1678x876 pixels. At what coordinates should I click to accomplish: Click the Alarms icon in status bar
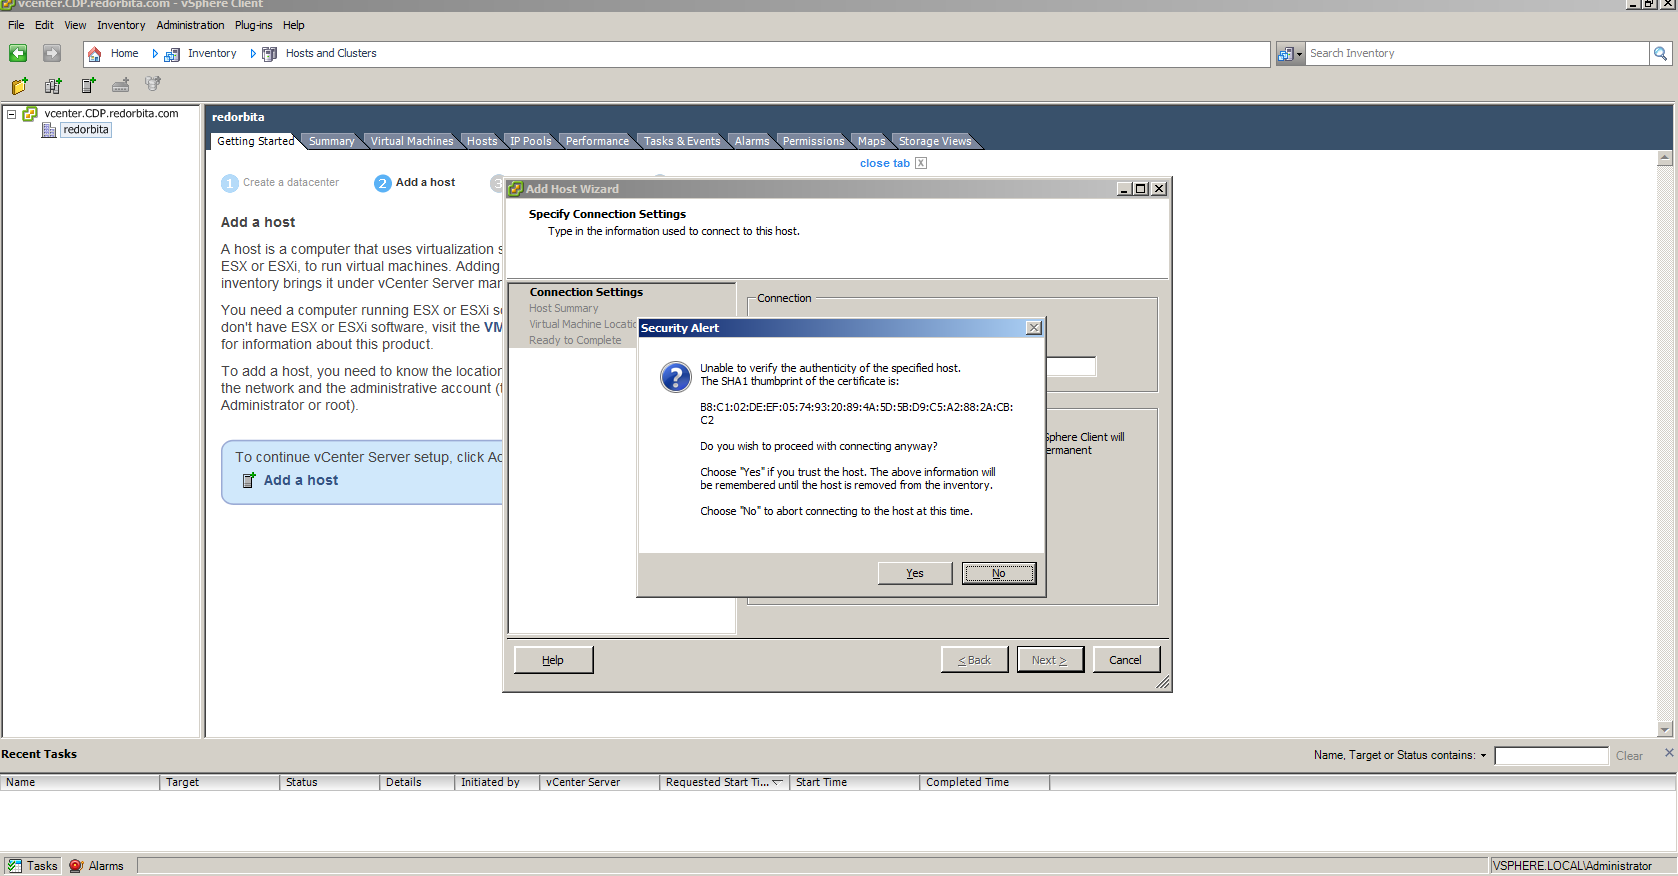76,866
